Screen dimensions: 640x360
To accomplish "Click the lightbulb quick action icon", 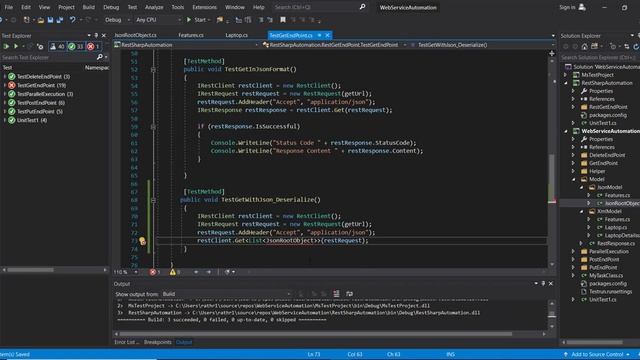I will coord(142,241).
